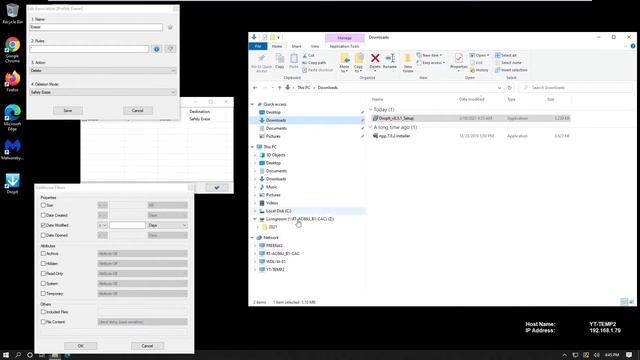Click Invert selection in the ribbon

tap(511, 70)
